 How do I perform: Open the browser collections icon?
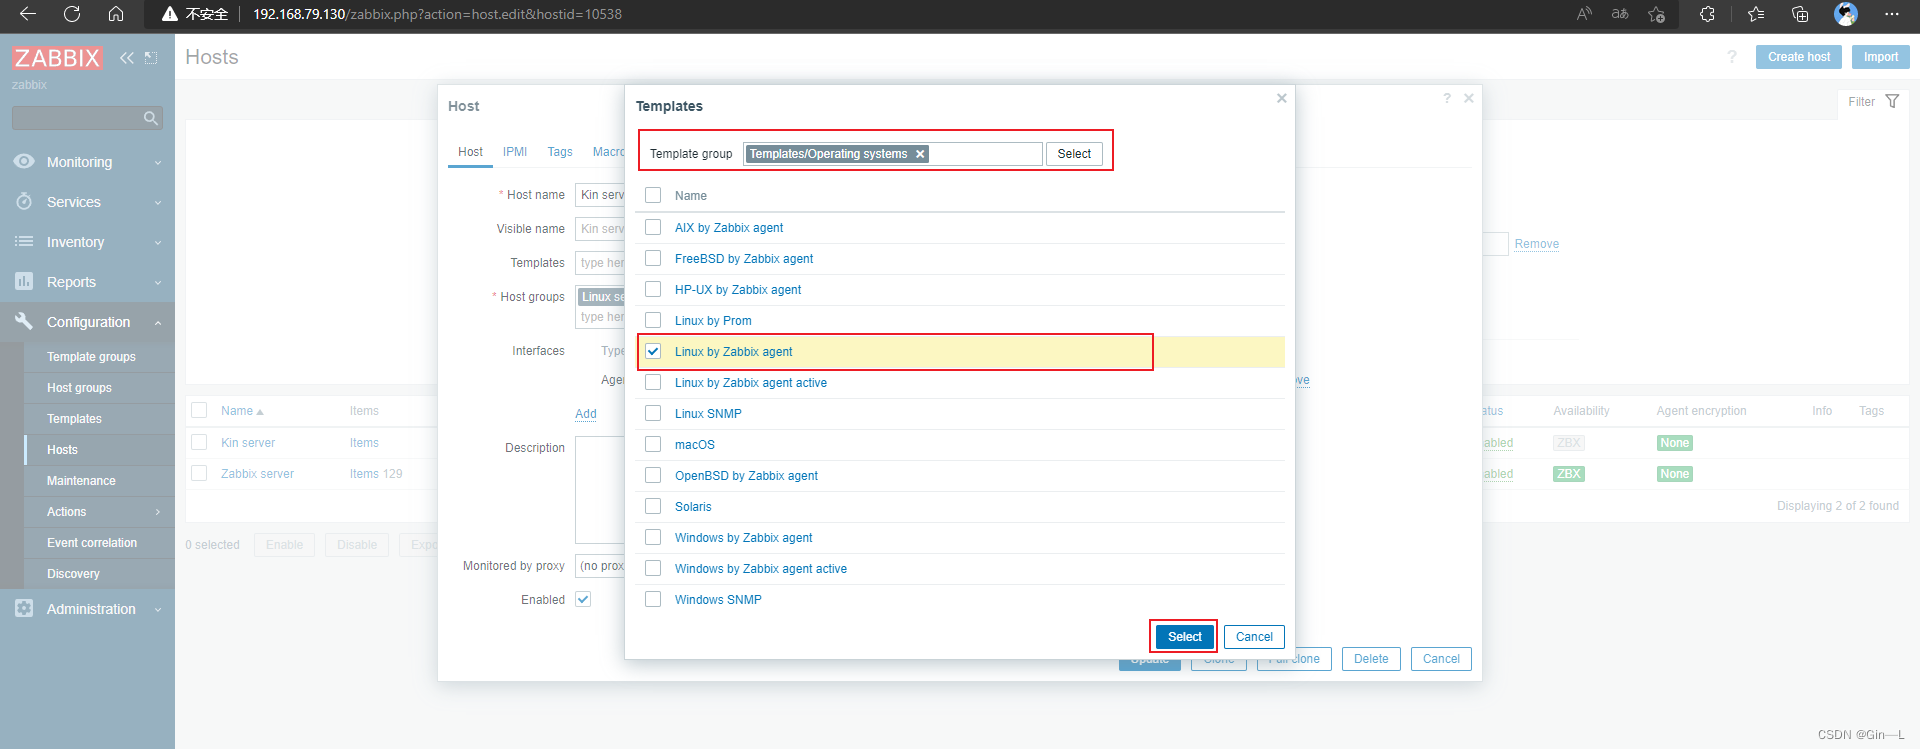(1800, 14)
